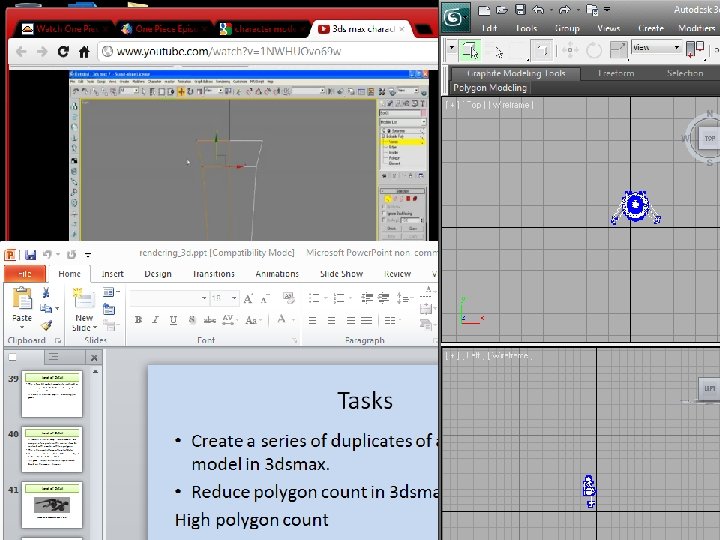Reload the YouTube page in Chrome
This screenshot has height=540, width=720.
63,51
